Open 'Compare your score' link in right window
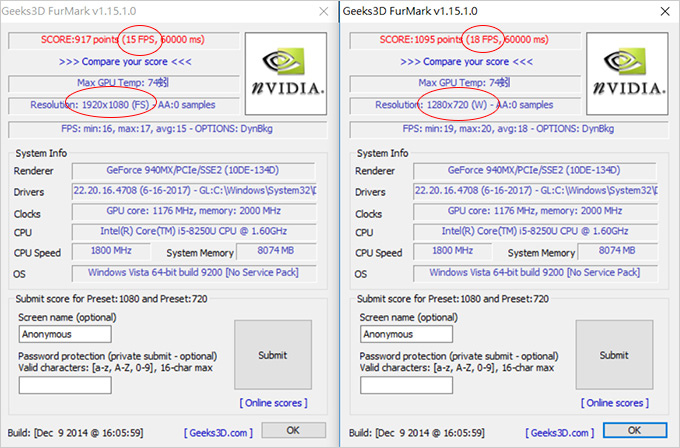This screenshot has height=448, width=680. click(x=467, y=62)
